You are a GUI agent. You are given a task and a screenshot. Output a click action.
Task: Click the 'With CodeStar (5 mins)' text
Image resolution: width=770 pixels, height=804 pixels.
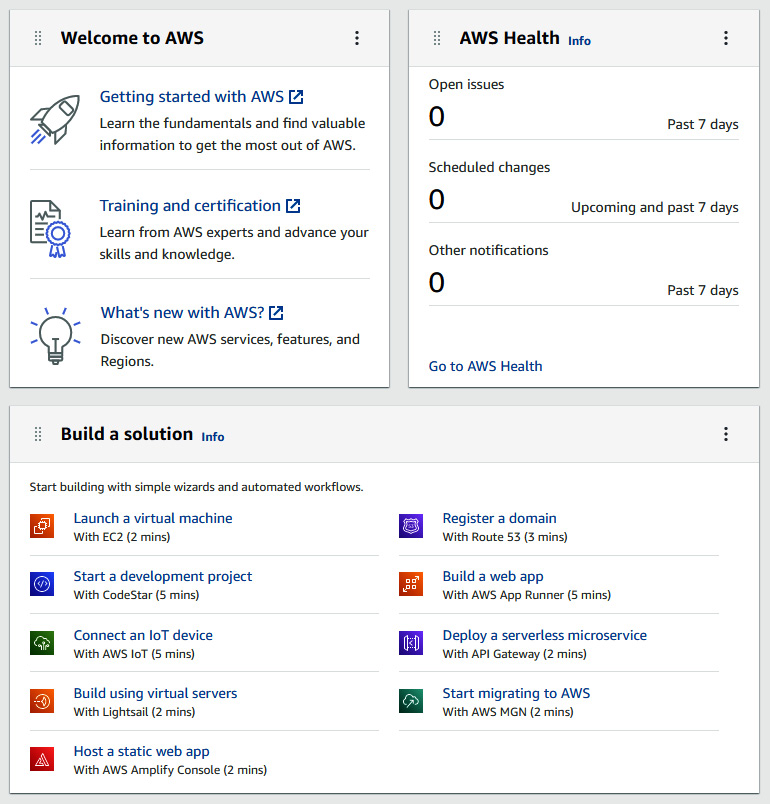click(136, 595)
